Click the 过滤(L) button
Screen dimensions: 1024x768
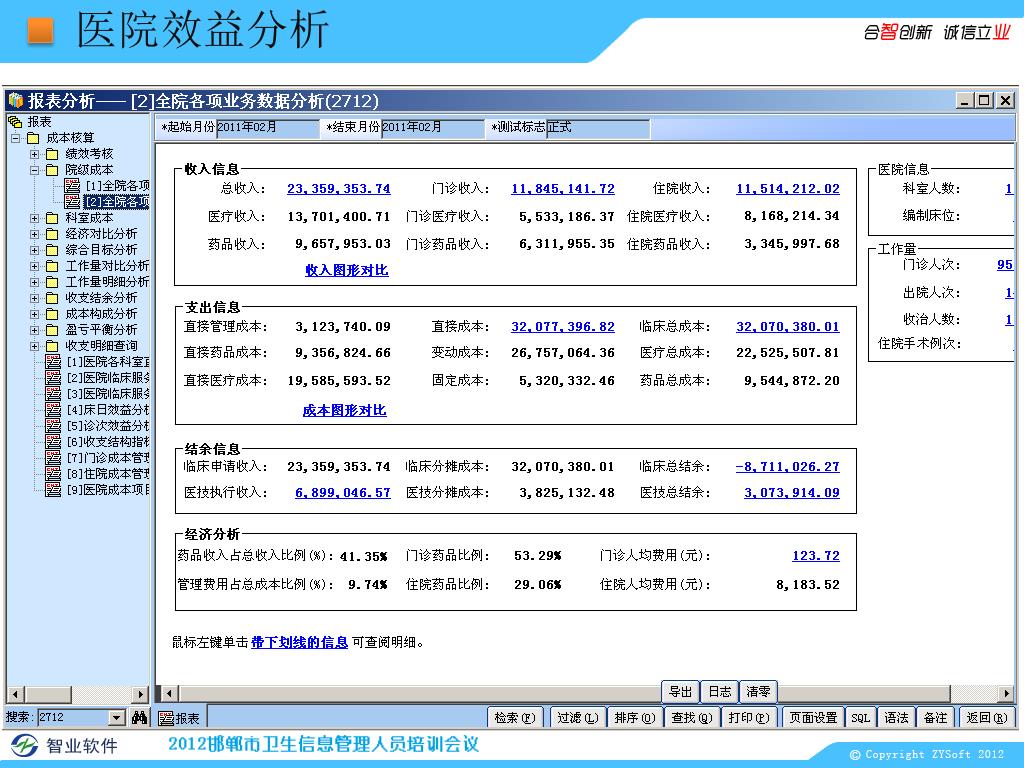(x=577, y=718)
